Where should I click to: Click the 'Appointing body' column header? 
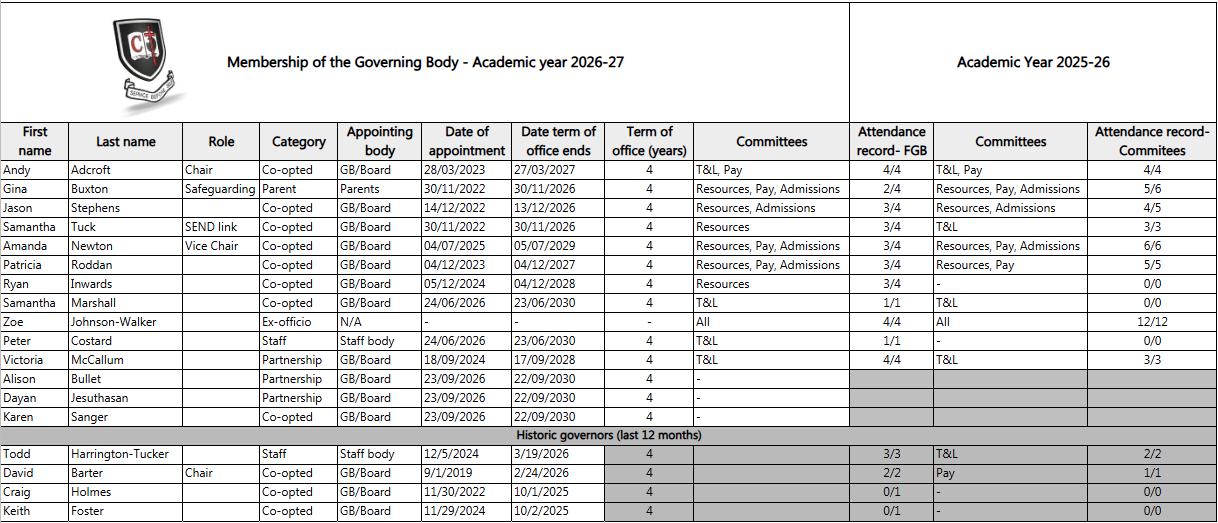pos(379,141)
